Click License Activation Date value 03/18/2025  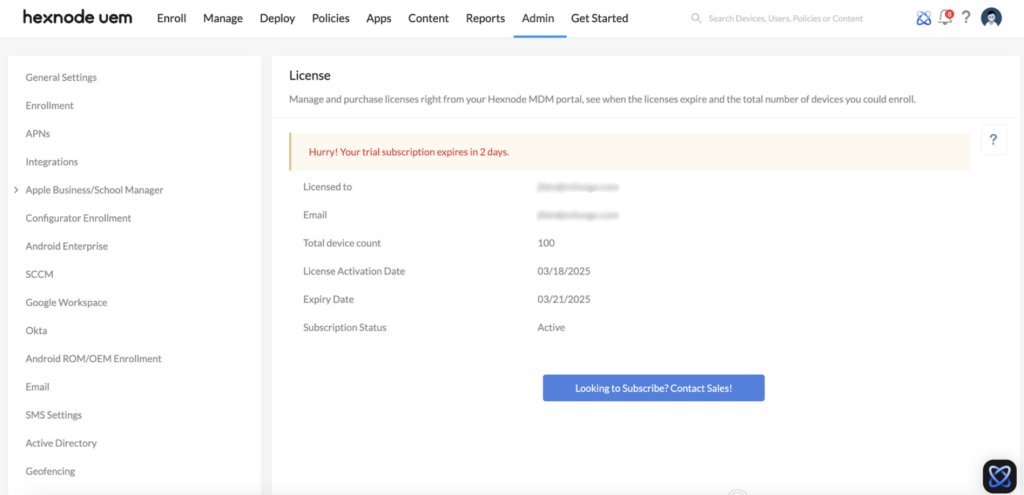click(564, 271)
